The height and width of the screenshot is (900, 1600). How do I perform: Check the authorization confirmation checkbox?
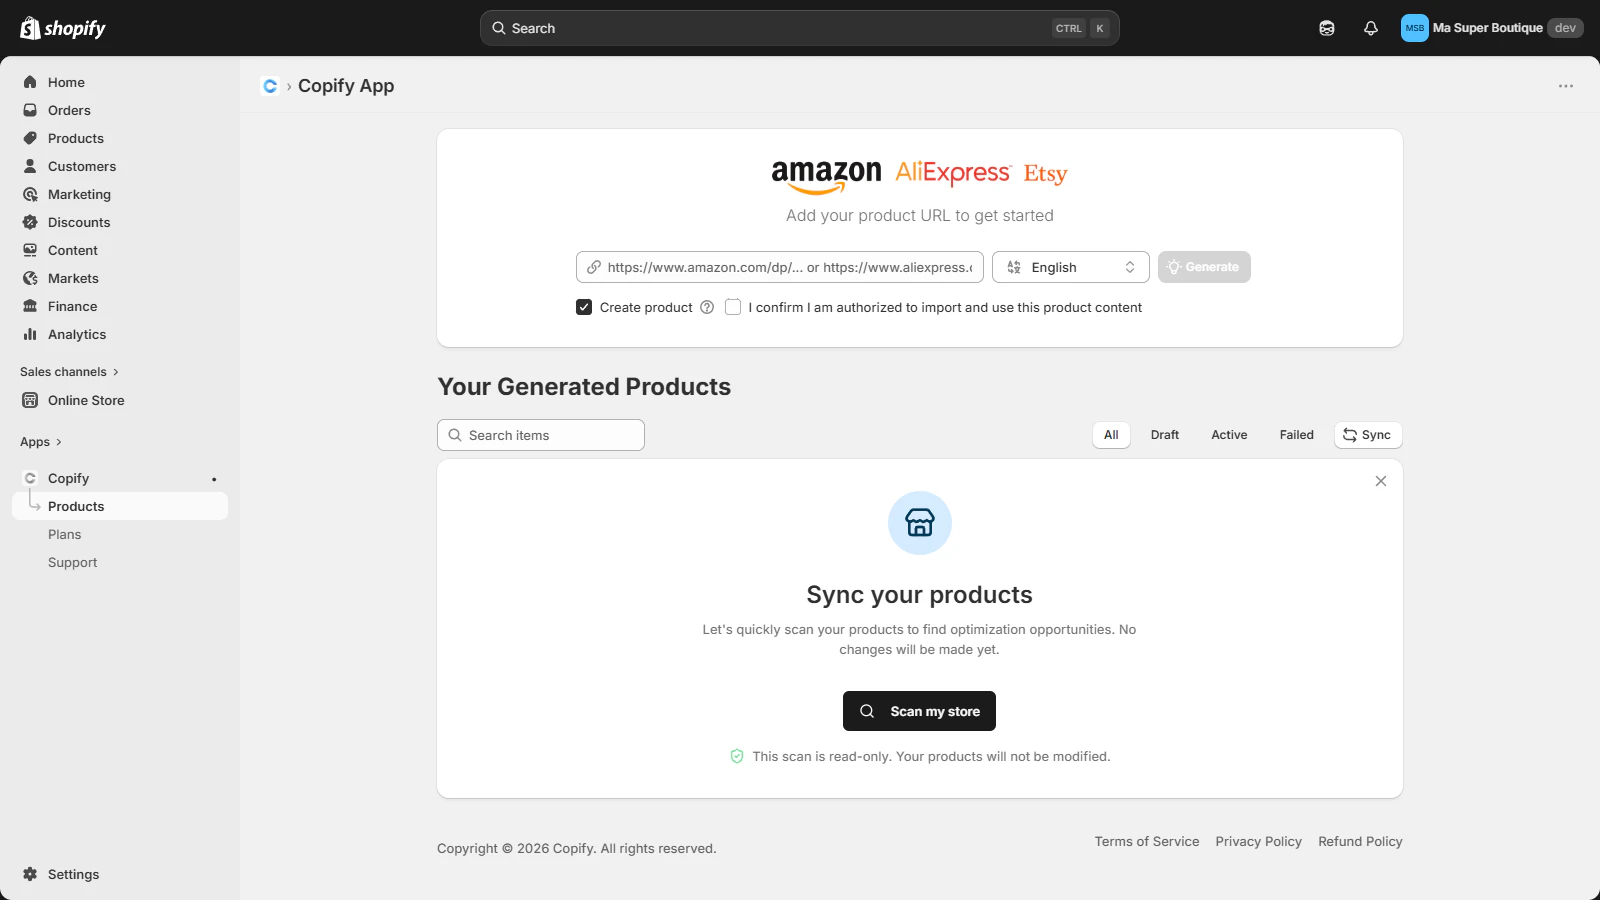(733, 307)
